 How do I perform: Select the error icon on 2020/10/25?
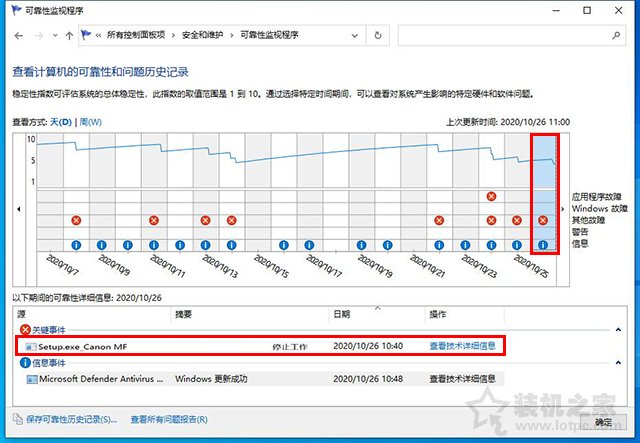pos(517,220)
